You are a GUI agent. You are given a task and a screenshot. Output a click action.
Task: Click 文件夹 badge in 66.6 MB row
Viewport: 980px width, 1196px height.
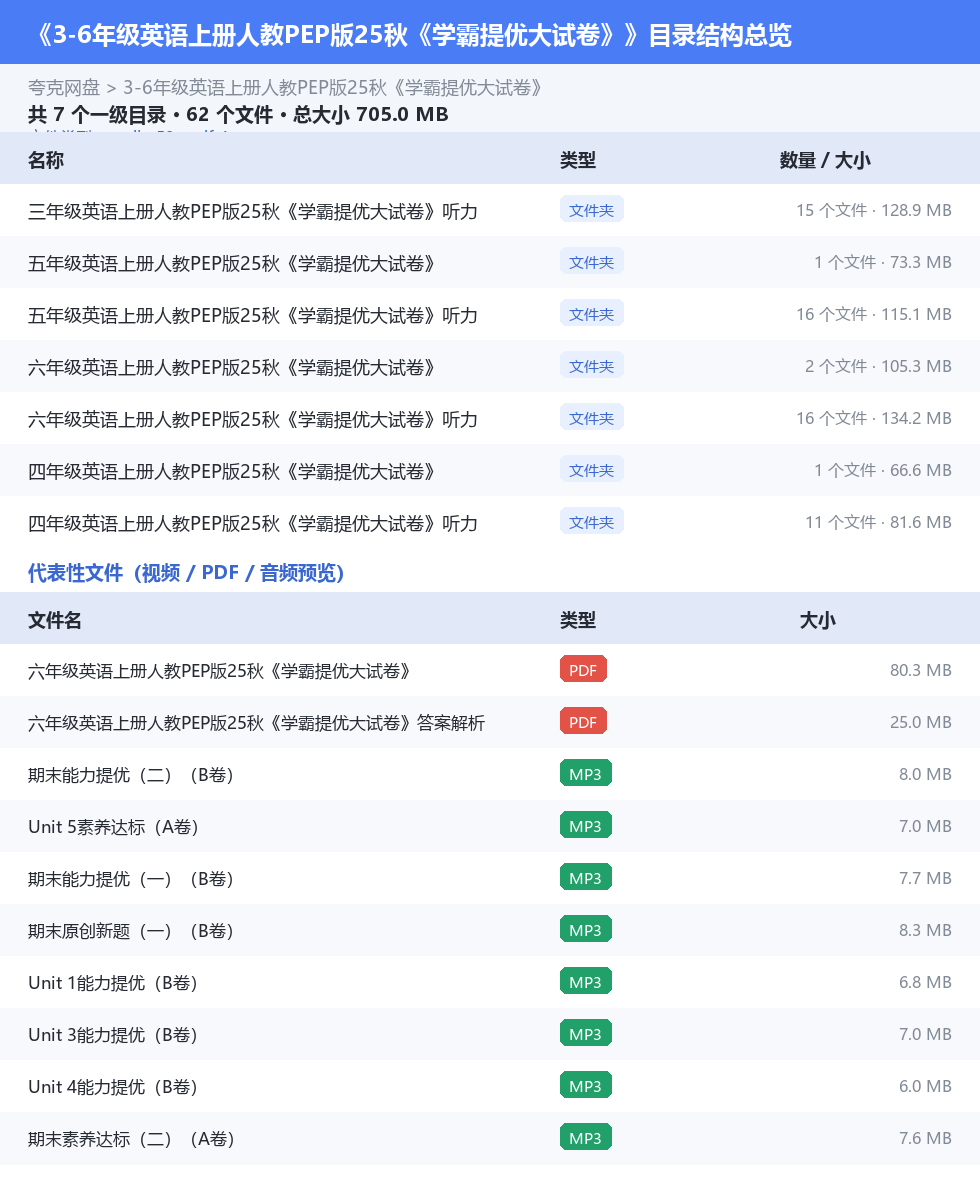click(592, 470)
